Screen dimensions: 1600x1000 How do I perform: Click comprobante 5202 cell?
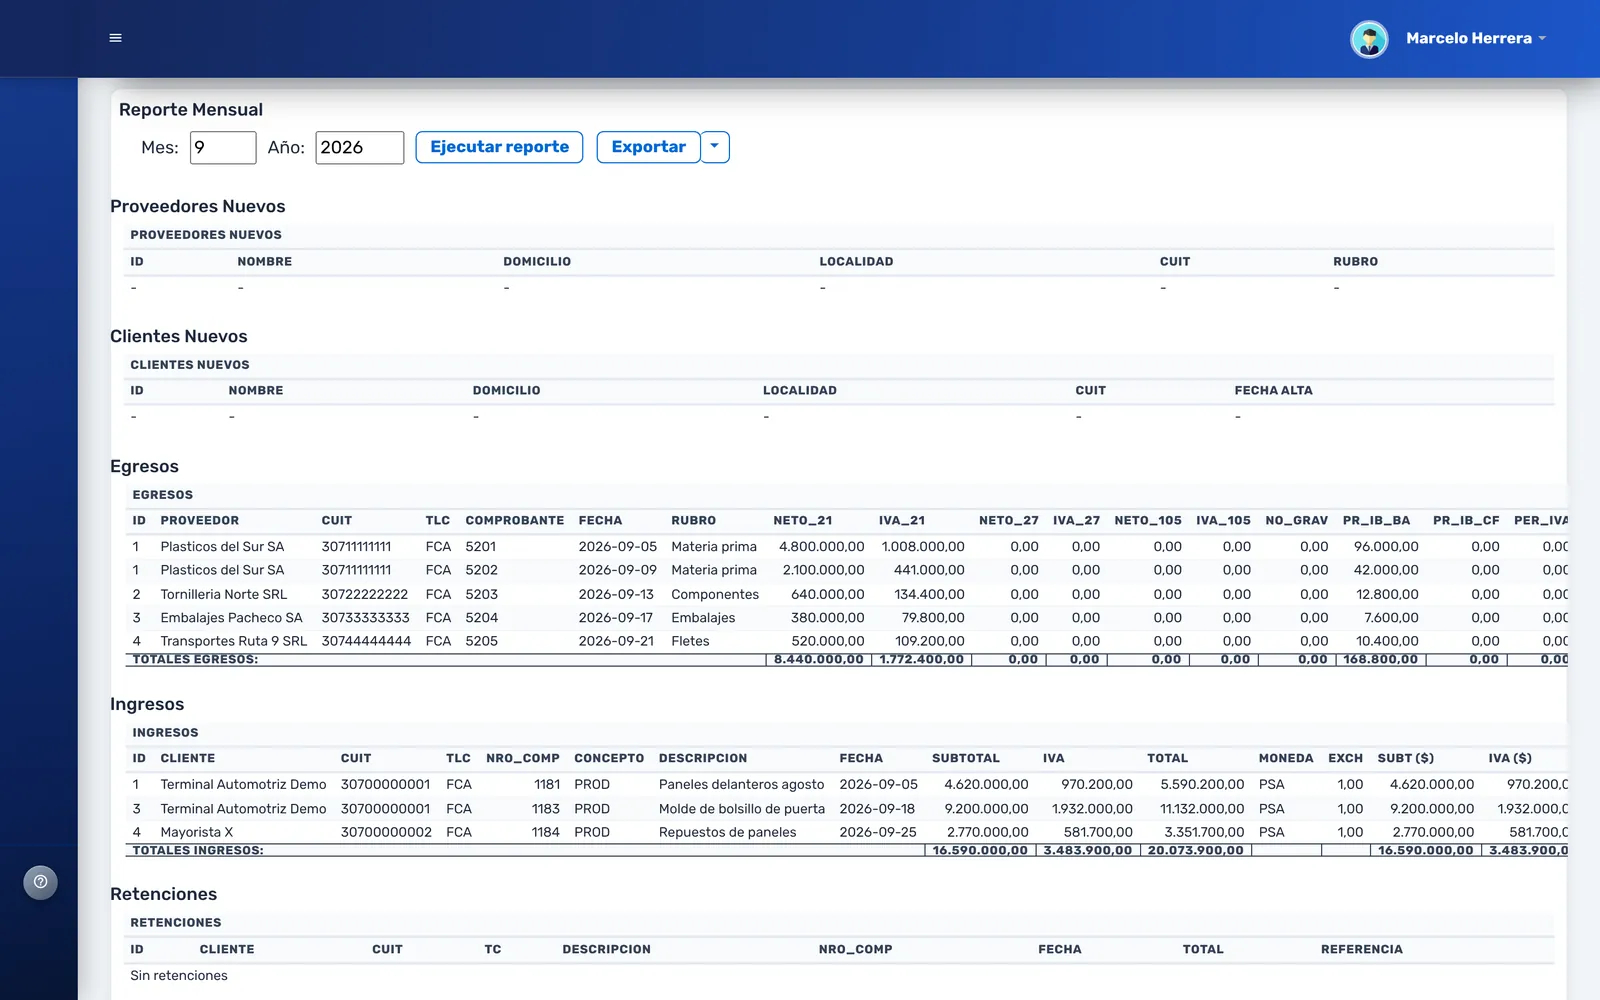[481, 570]
